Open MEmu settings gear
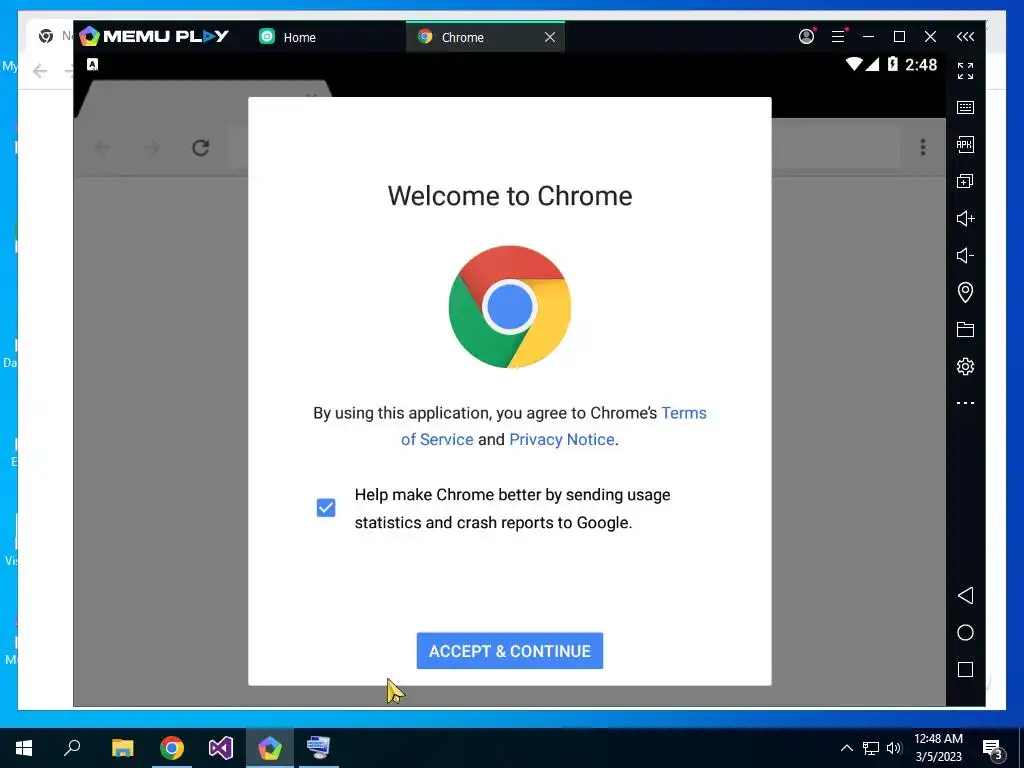Screen dimensions: 1024x768 965,366
